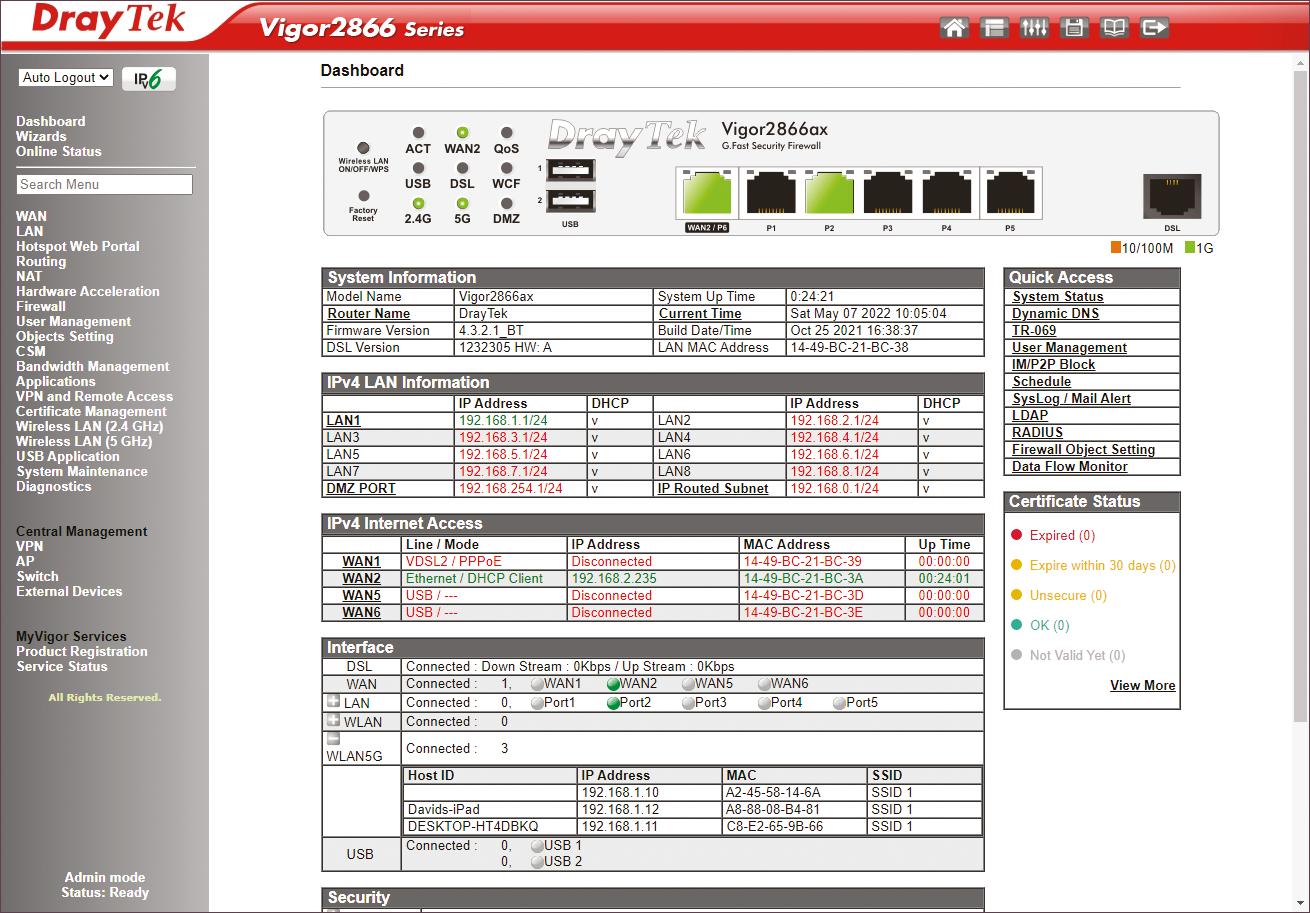Click in the Search Menu field
Screen dimensions: 1310x913
coord(104,184)
